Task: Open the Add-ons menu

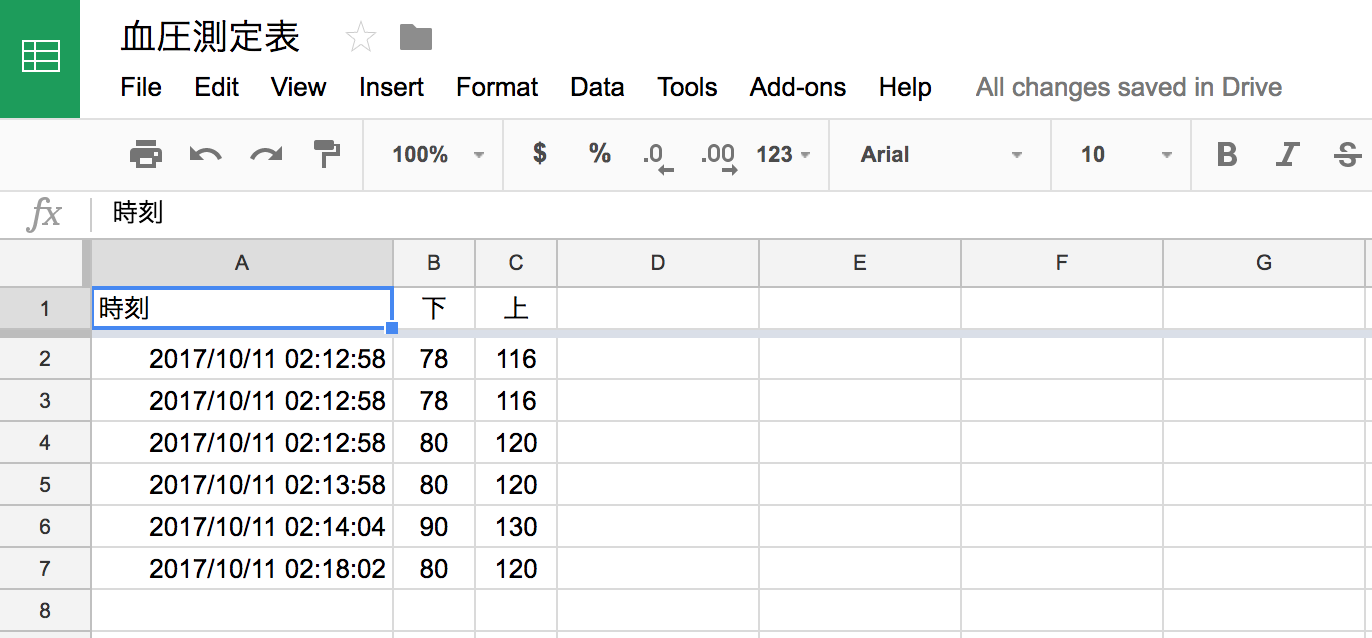Action: click(797, 88)
